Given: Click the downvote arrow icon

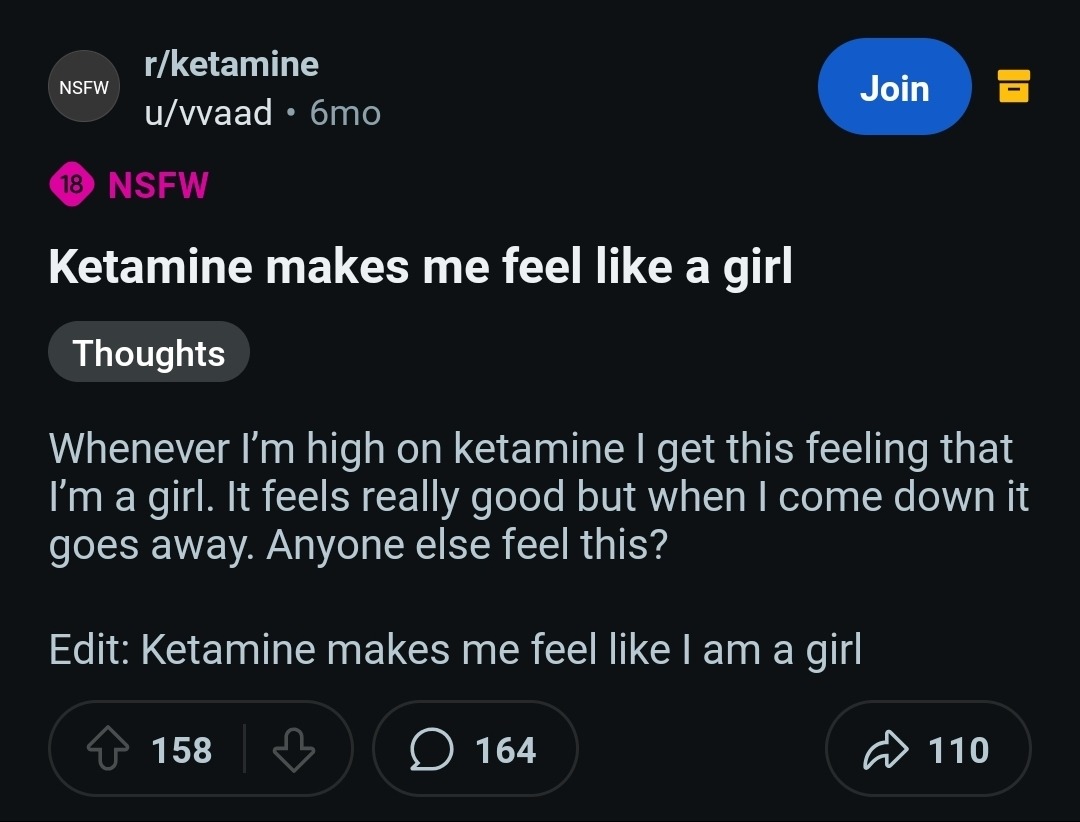Looking at the screenshot, I should coord(293,749).
